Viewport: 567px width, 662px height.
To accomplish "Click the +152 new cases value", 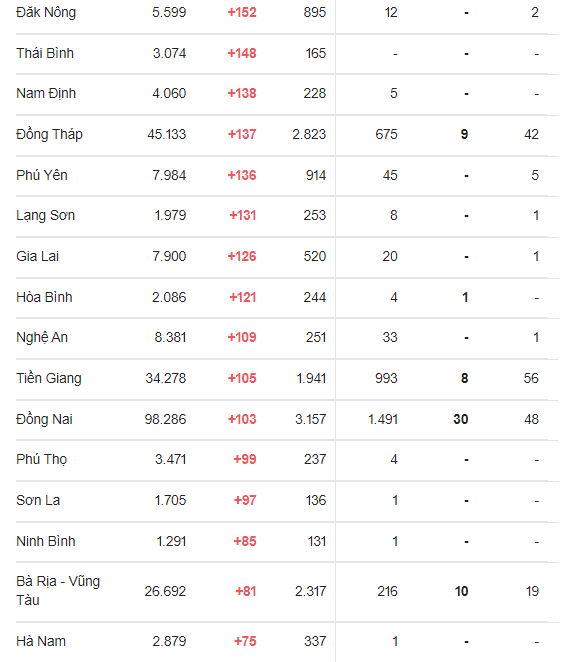I will tap(242, 12).
